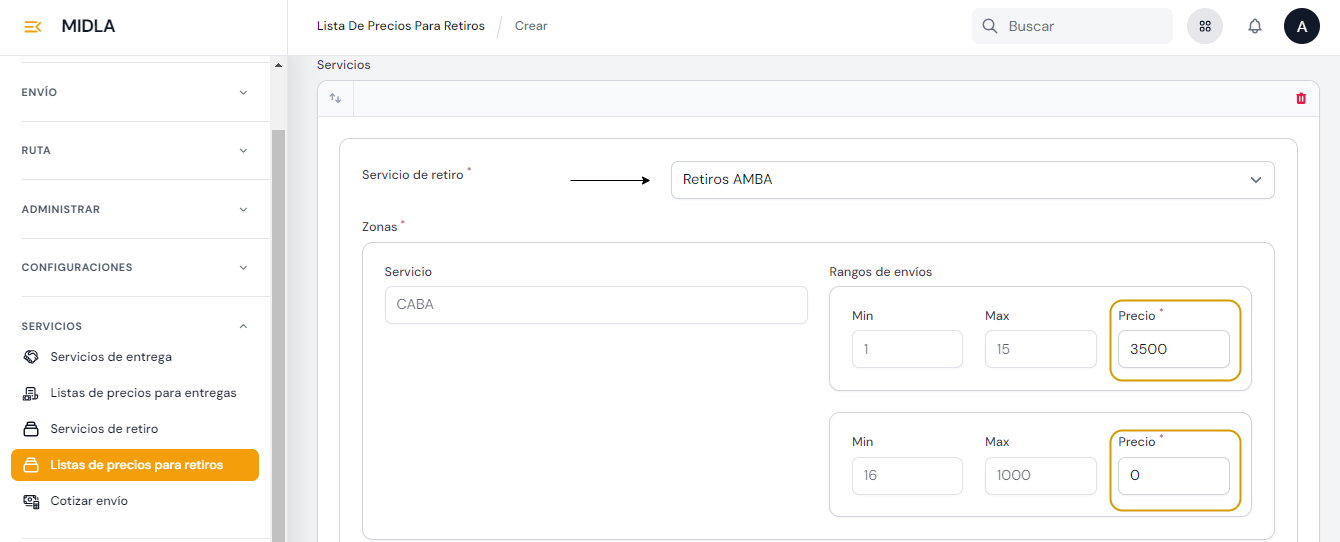Open notifications bell
The image size is (1340, 542).
click(x=1254, y=27)
